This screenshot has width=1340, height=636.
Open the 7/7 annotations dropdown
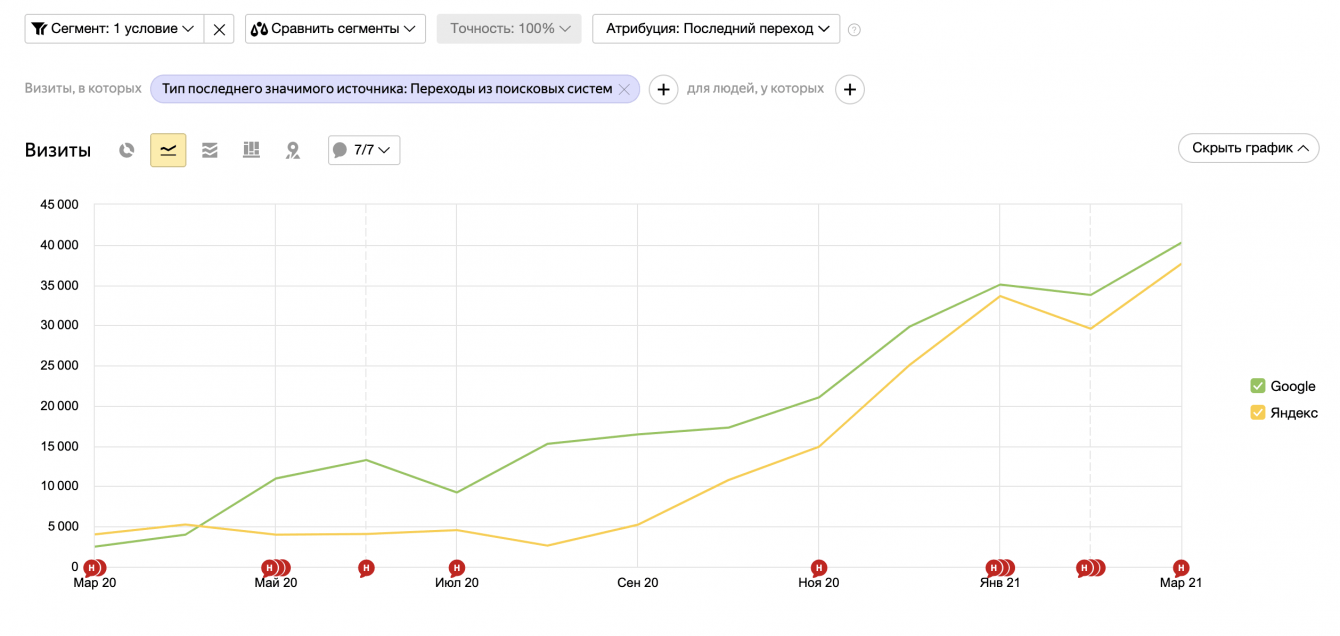364,150
